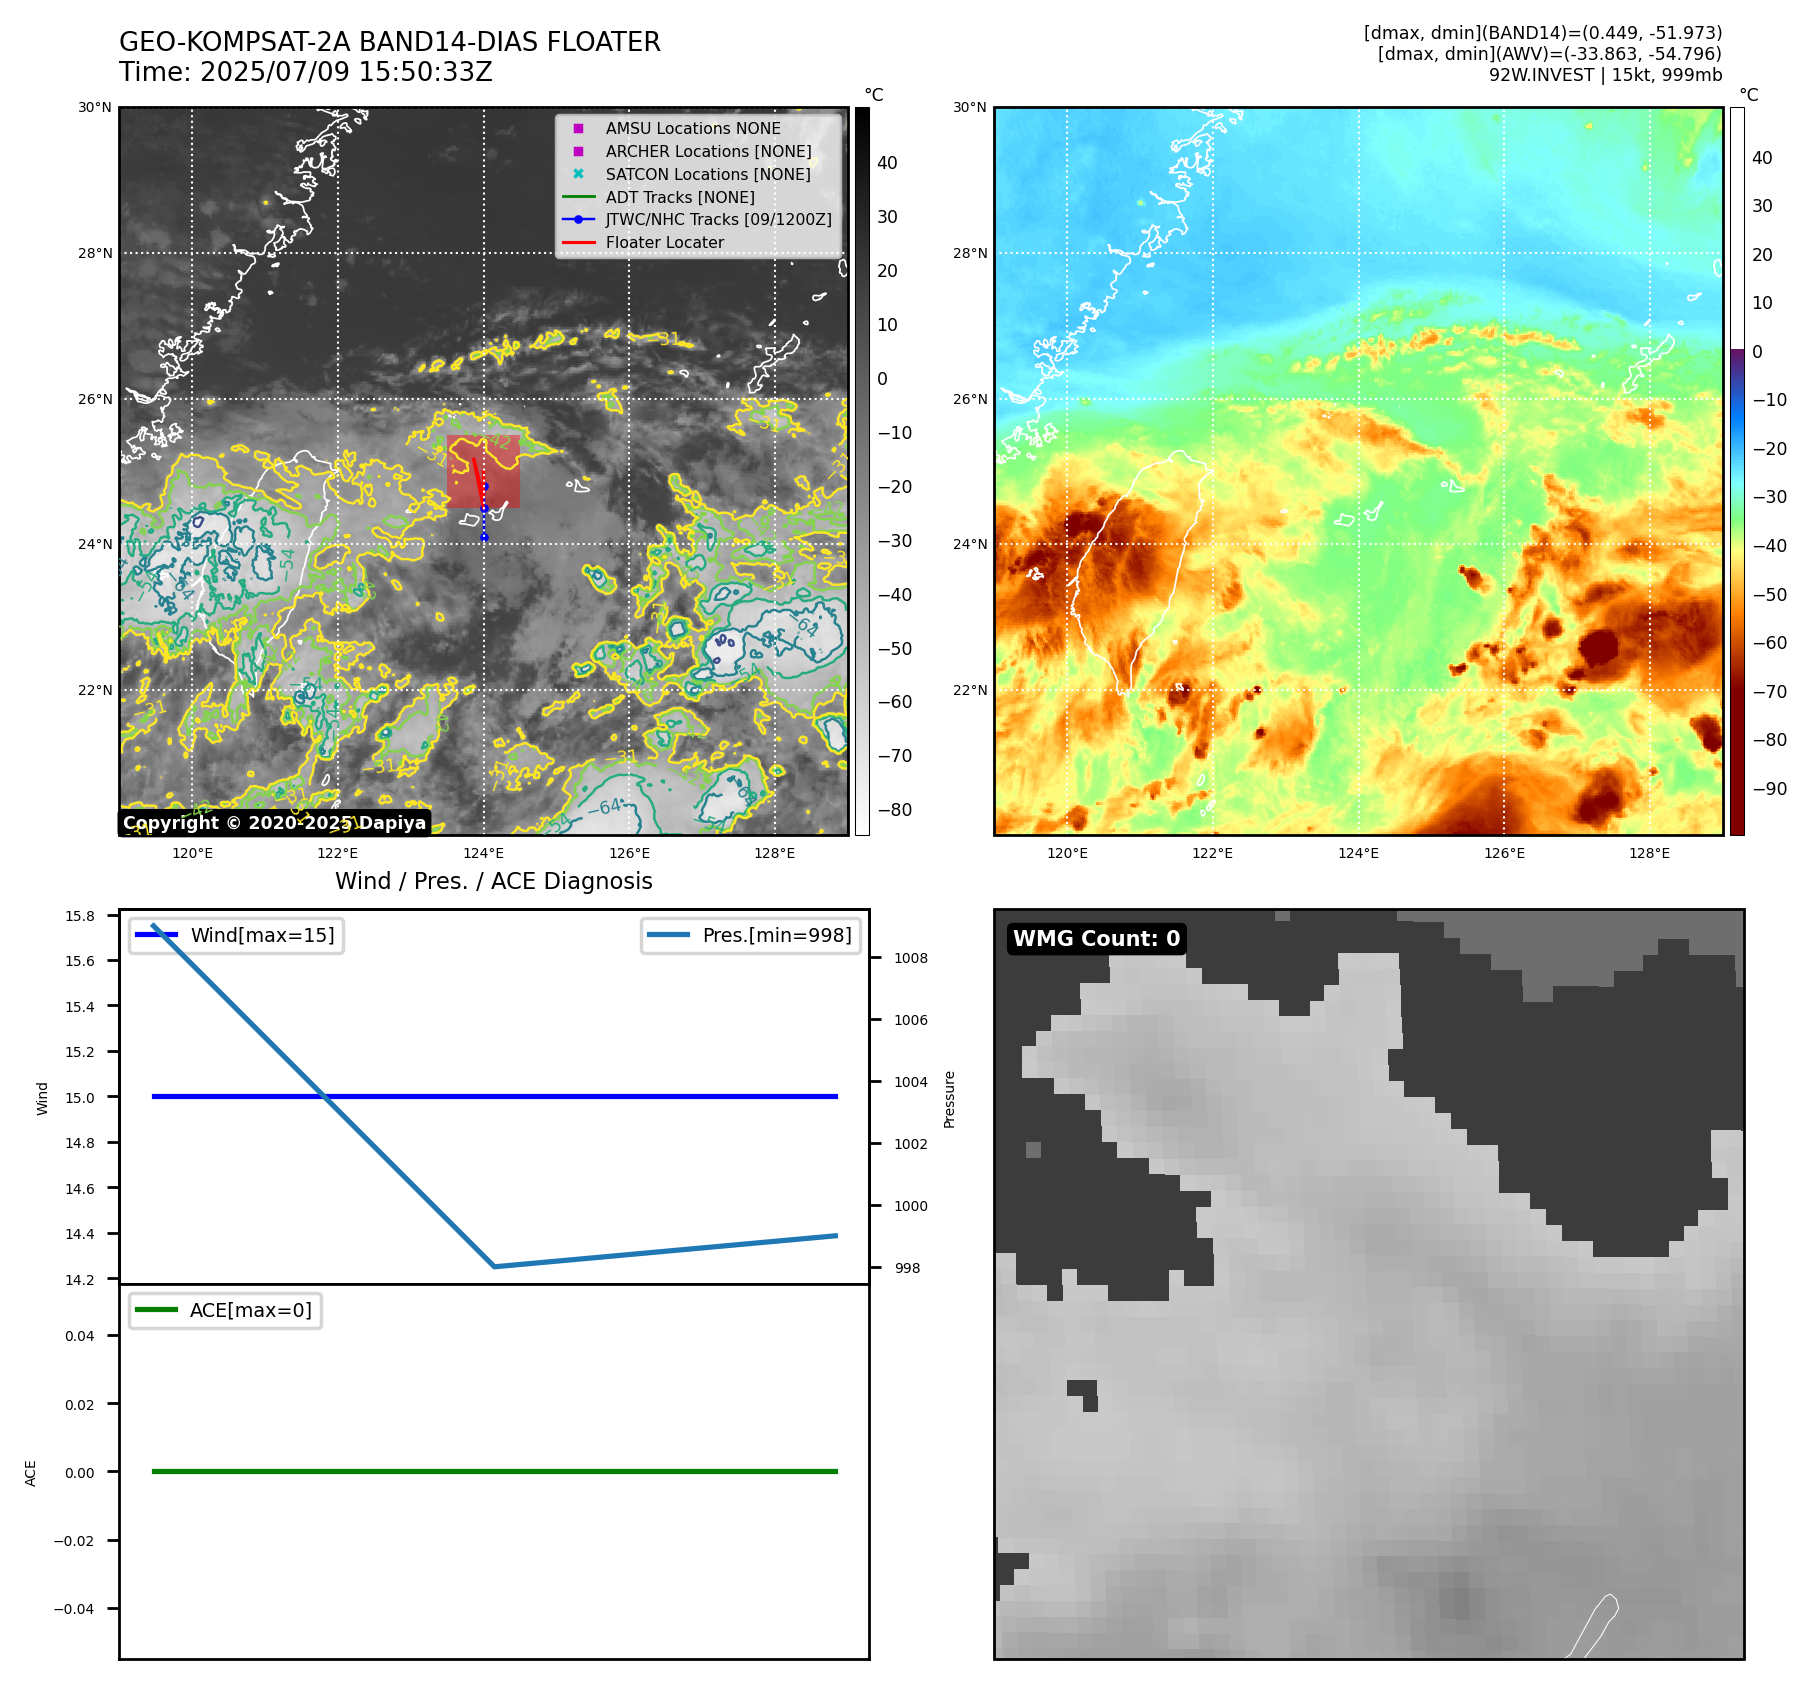This screenshot has width=1813, height=1696.
Task: Click the Pres.[min=998] legend entry
Action: click(751, 935)
